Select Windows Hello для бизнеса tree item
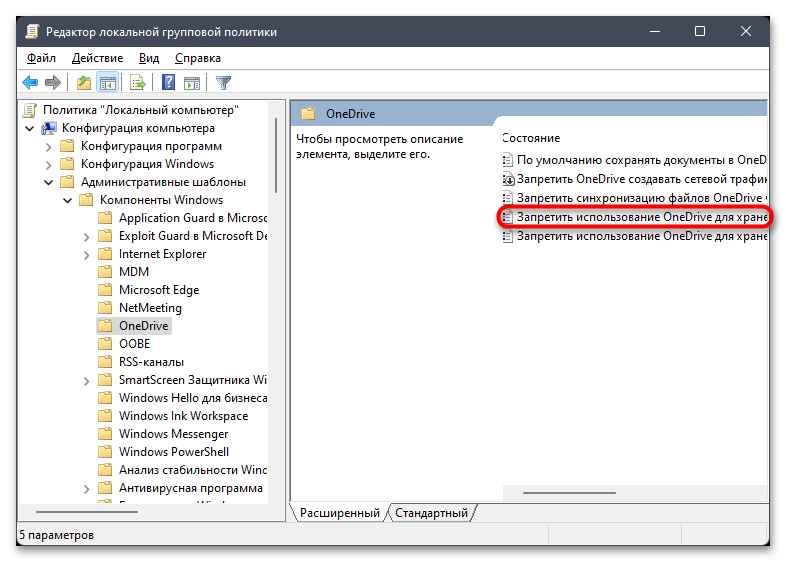786x562 pixels. tap(192, 398)
